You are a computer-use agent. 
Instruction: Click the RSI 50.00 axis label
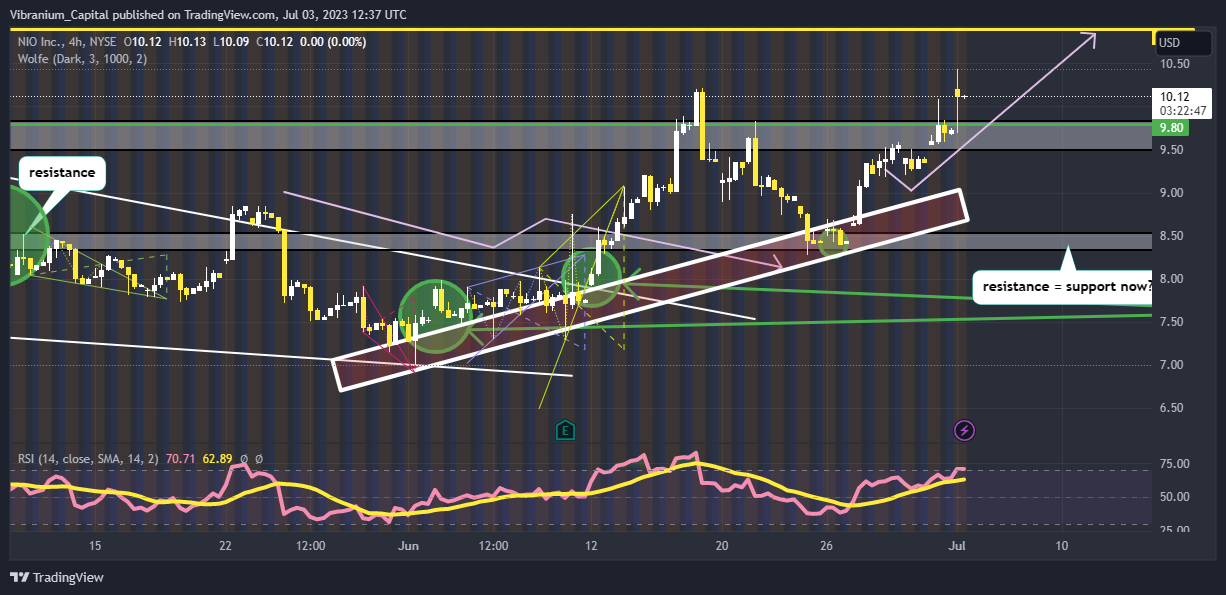(1174, 497)
